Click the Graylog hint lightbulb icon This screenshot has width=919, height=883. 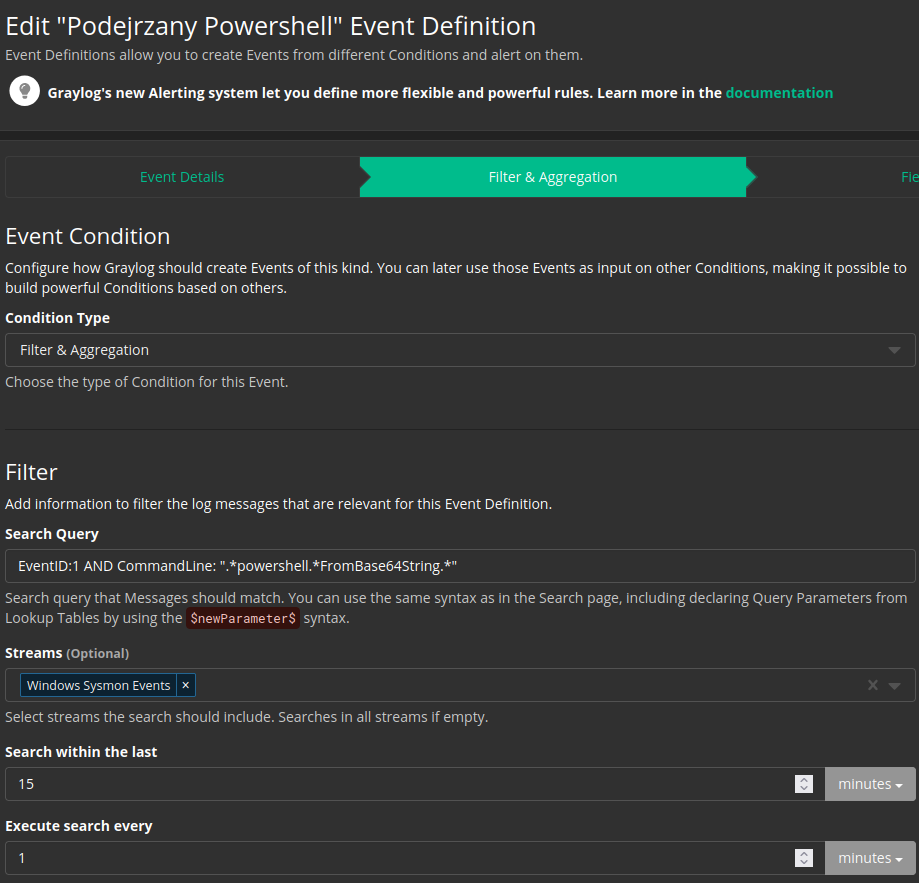pos(24,90)
